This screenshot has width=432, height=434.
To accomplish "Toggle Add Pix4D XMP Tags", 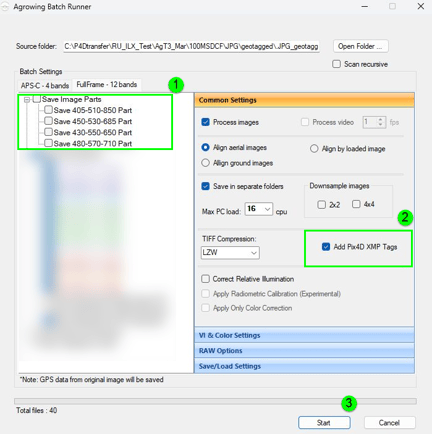I will pos(326,247).
